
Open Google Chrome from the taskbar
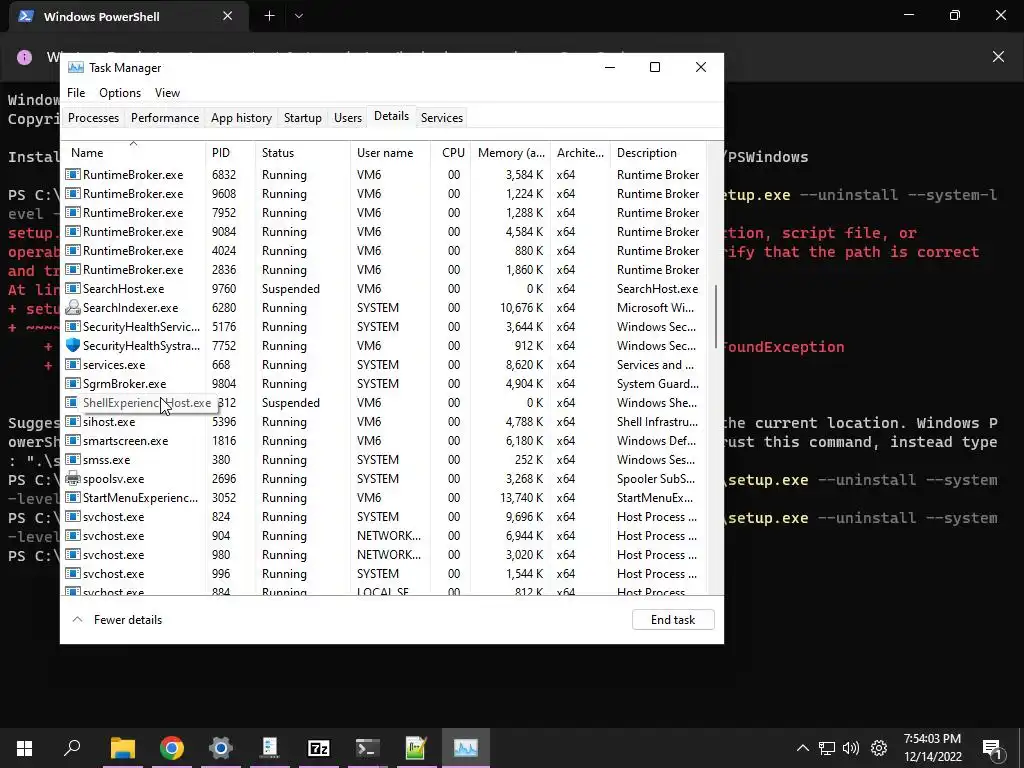point(171,748)
